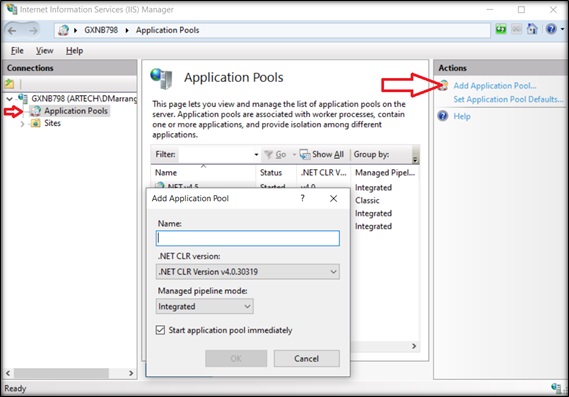Click the Go filter funnel icon
Screen dimensions: 569x397
(x=268, y=155)
